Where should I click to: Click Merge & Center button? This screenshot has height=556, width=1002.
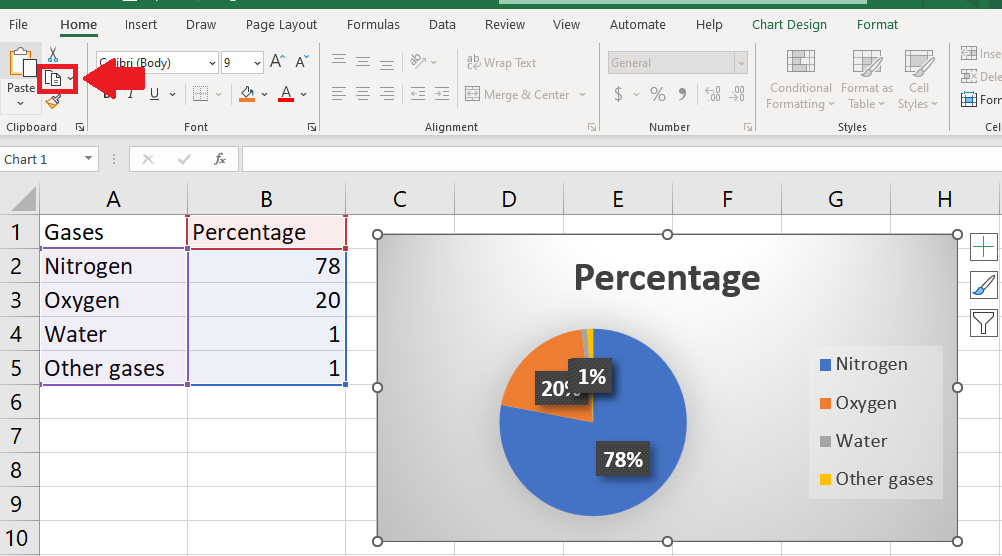pos(518,95)
